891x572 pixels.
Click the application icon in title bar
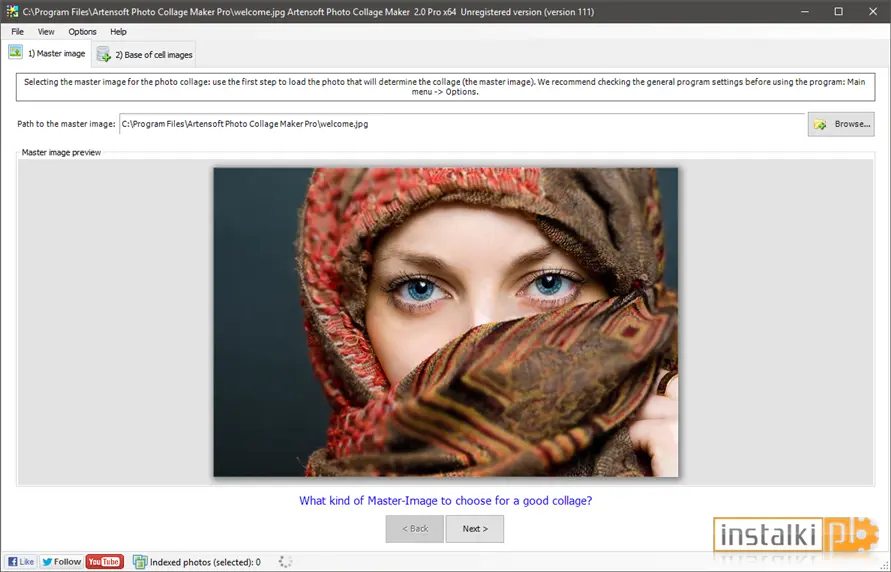[x=12, y=11]
